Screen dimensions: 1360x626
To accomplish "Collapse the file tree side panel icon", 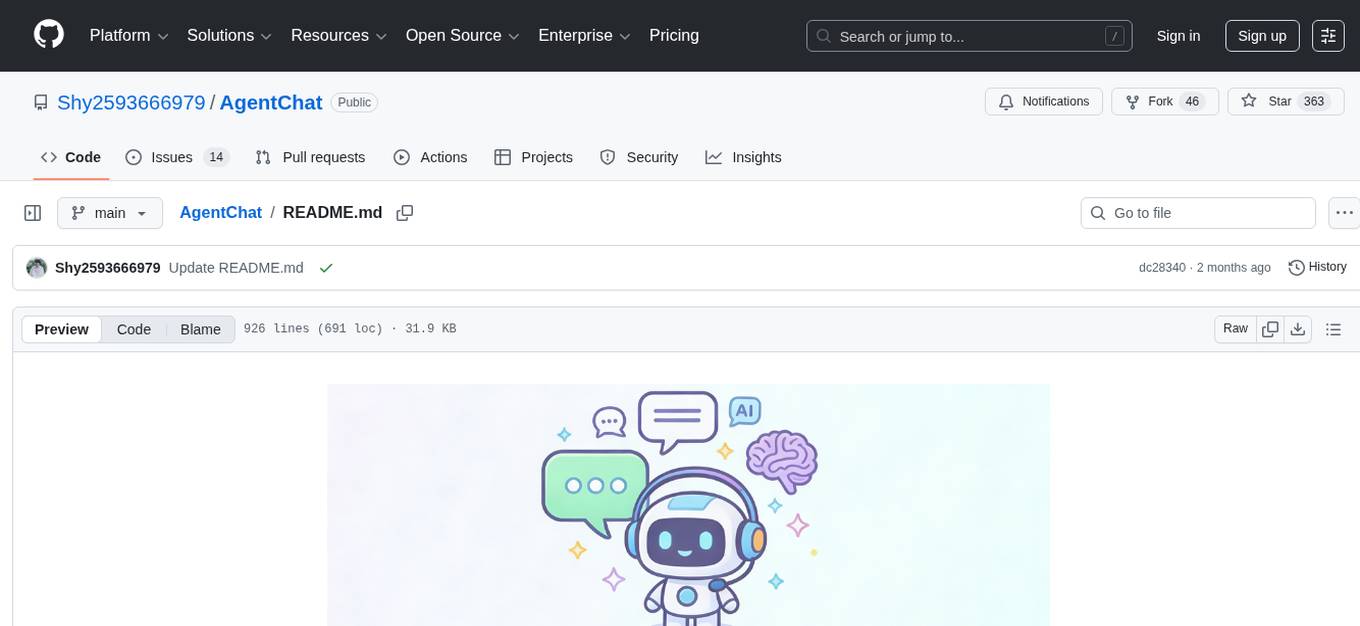I will tap(32, 212).
